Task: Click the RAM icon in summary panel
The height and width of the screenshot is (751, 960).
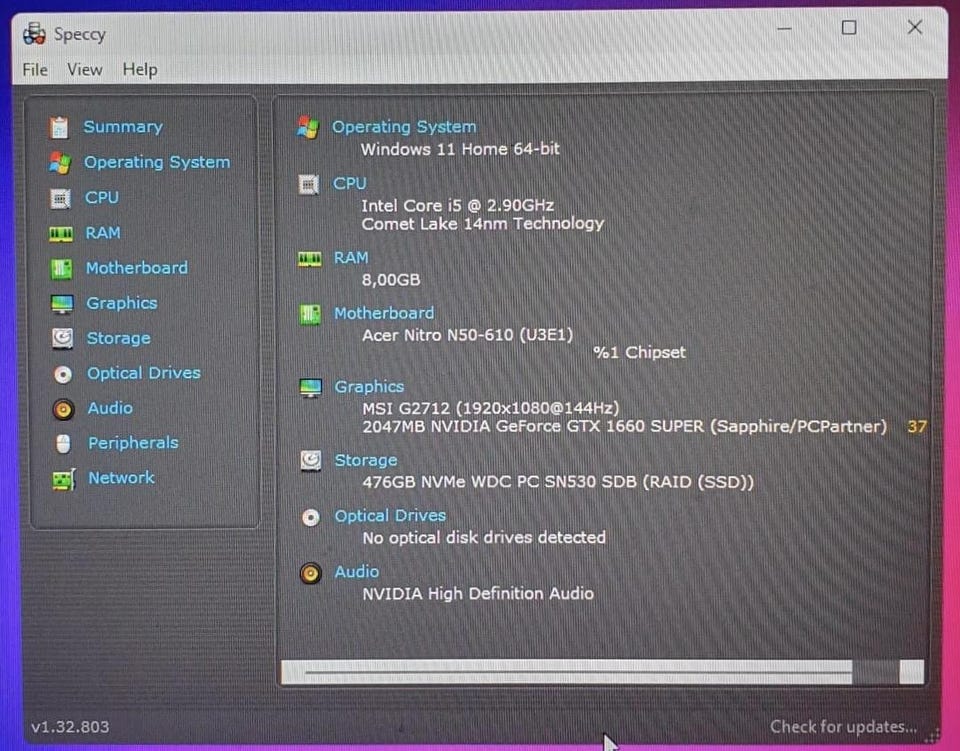Action: pyautogui.click(x=309, y=259)
